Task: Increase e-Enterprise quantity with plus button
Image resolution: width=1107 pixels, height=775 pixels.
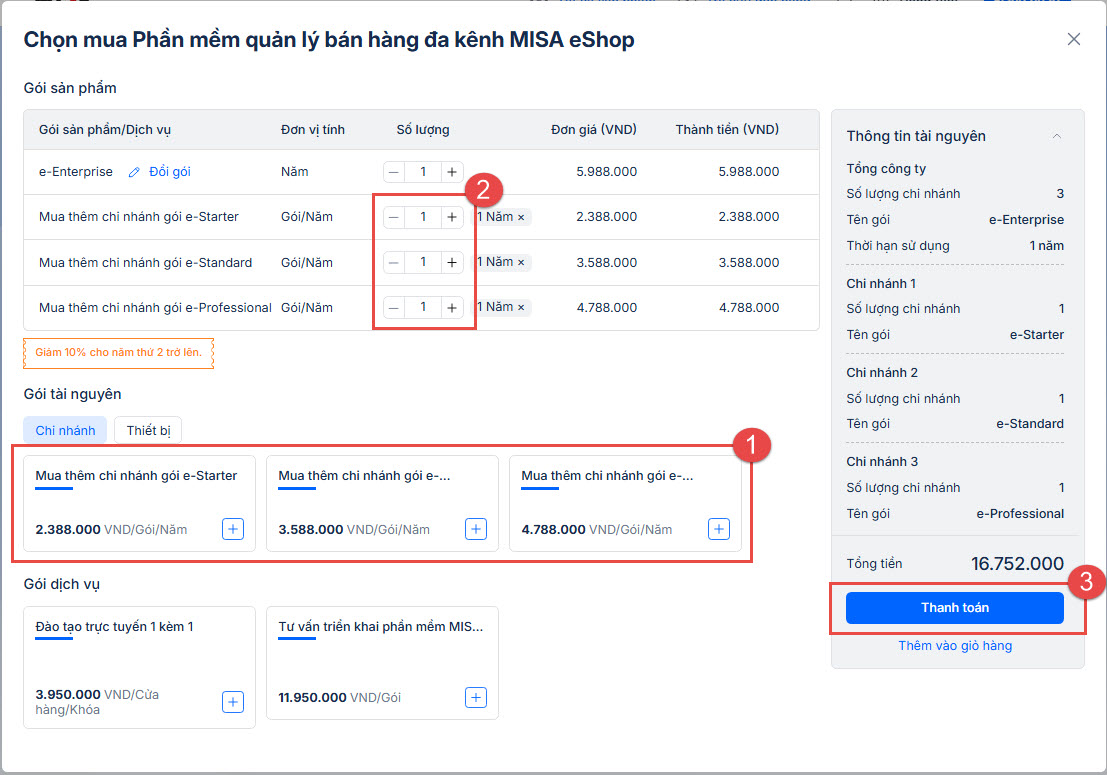Action: pos(452,172)
